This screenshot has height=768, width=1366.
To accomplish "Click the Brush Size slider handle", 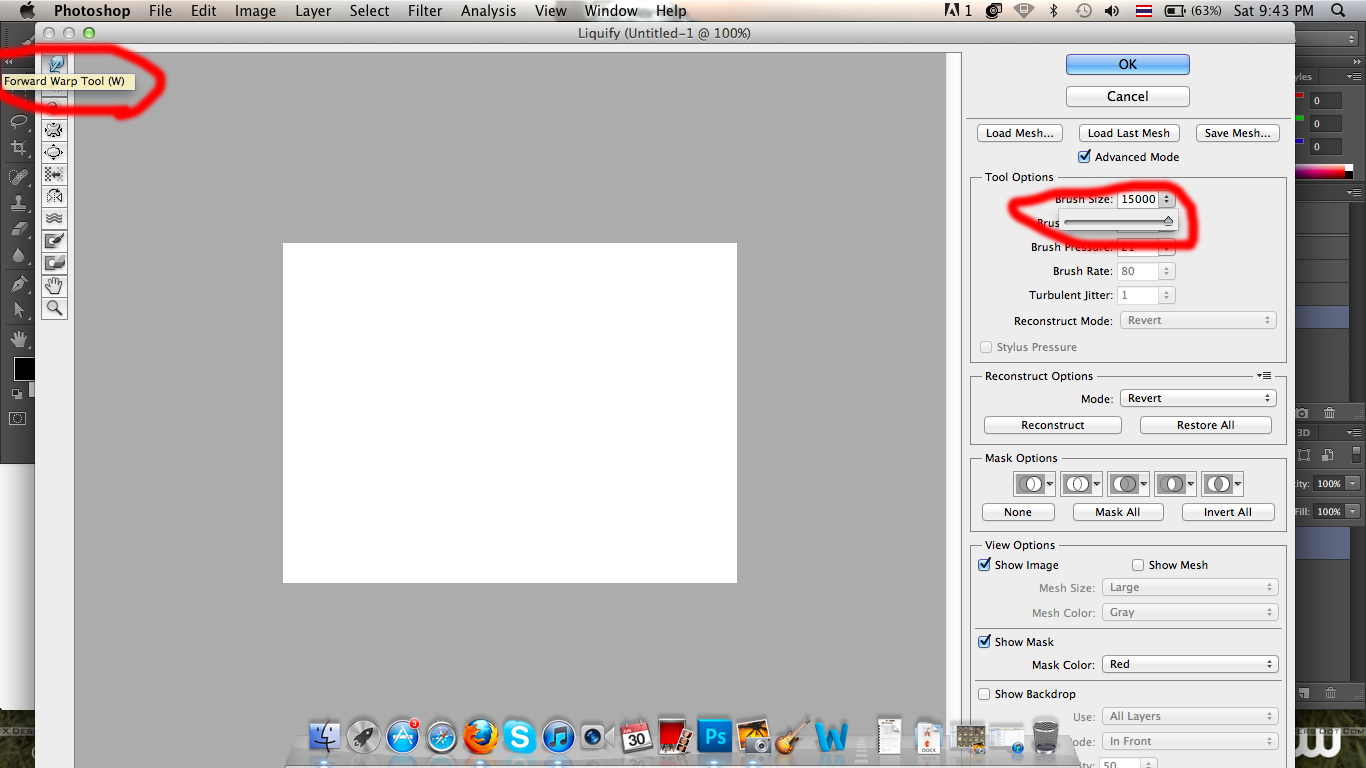I will tap(1167, 220).
